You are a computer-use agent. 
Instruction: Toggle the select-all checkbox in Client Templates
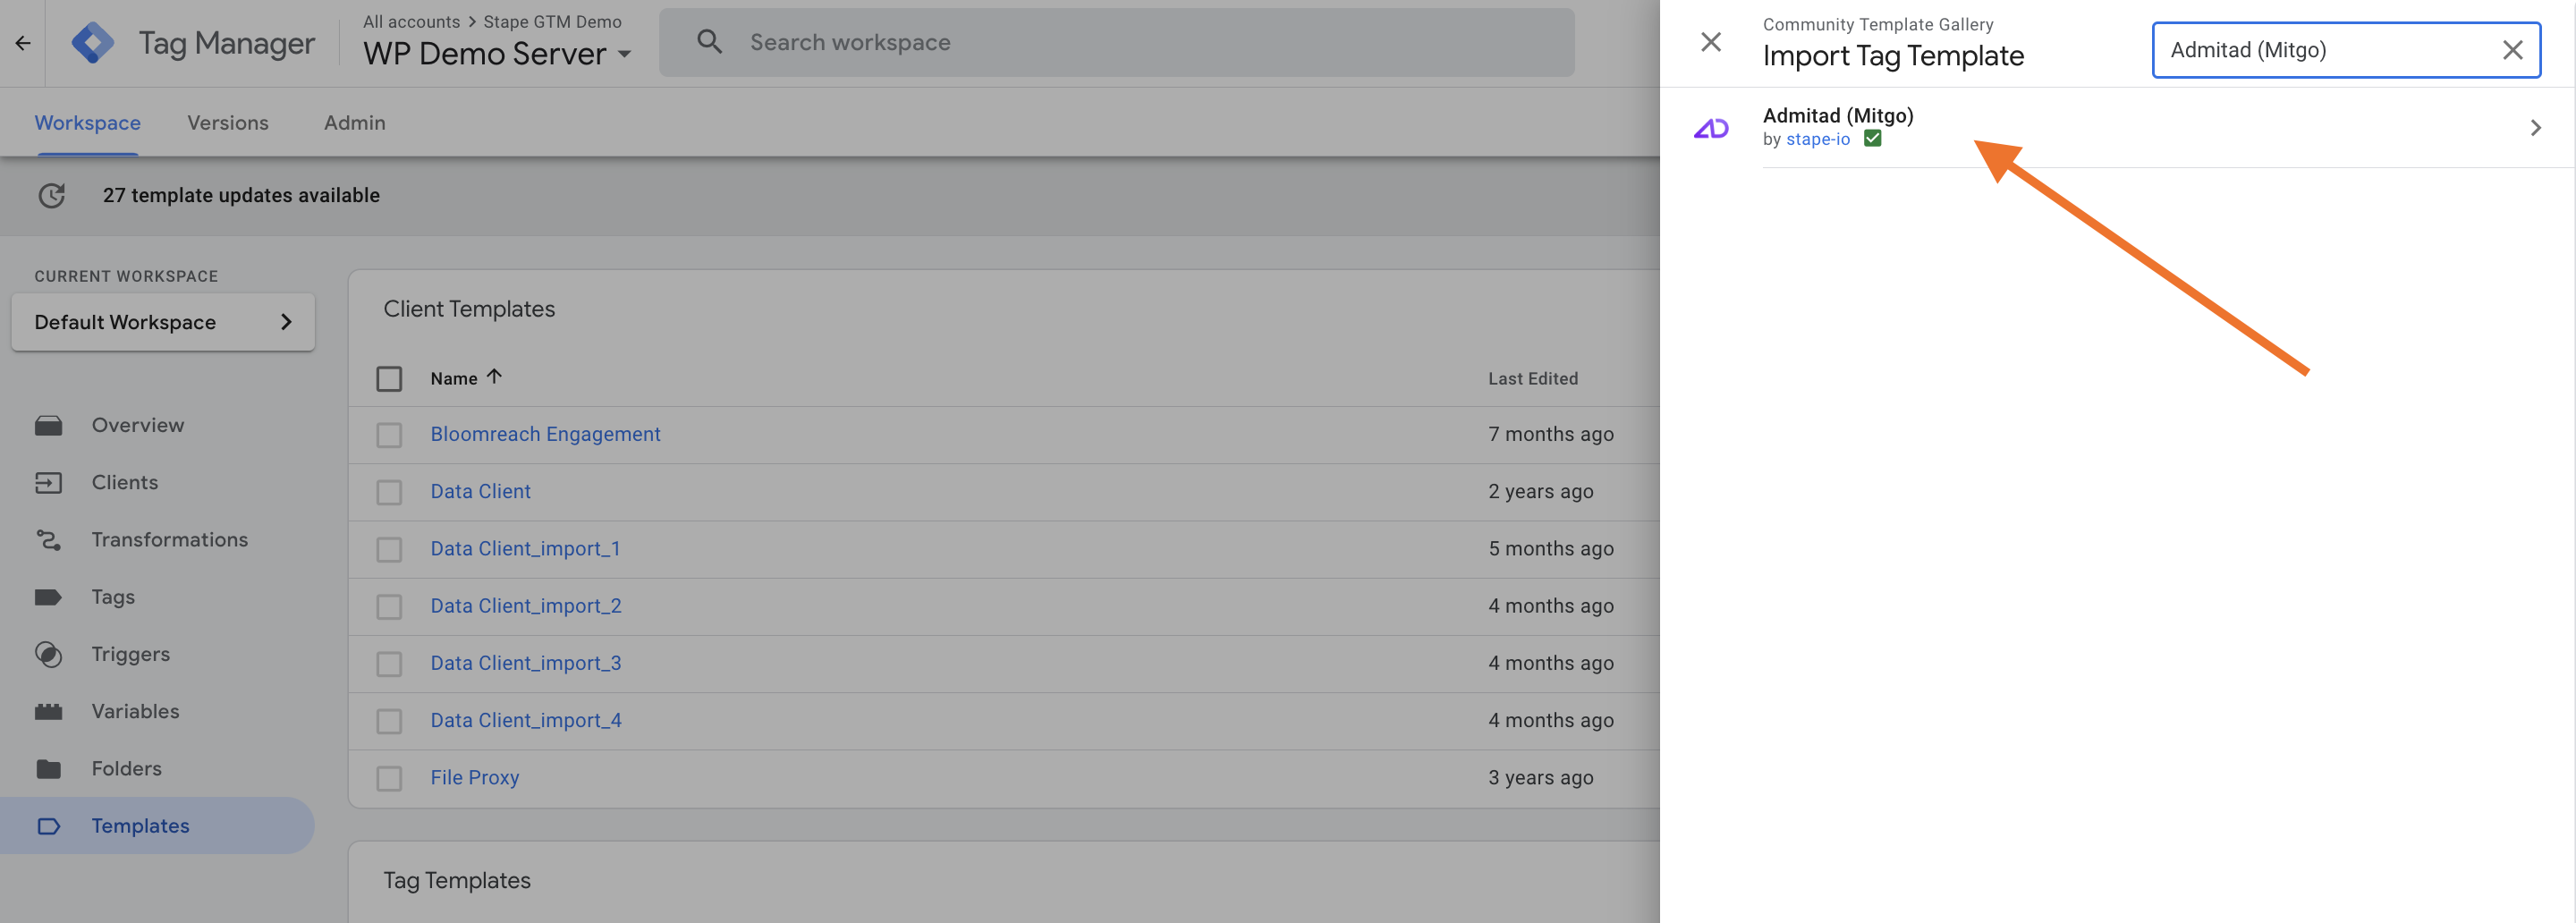(x=389, y=379)
